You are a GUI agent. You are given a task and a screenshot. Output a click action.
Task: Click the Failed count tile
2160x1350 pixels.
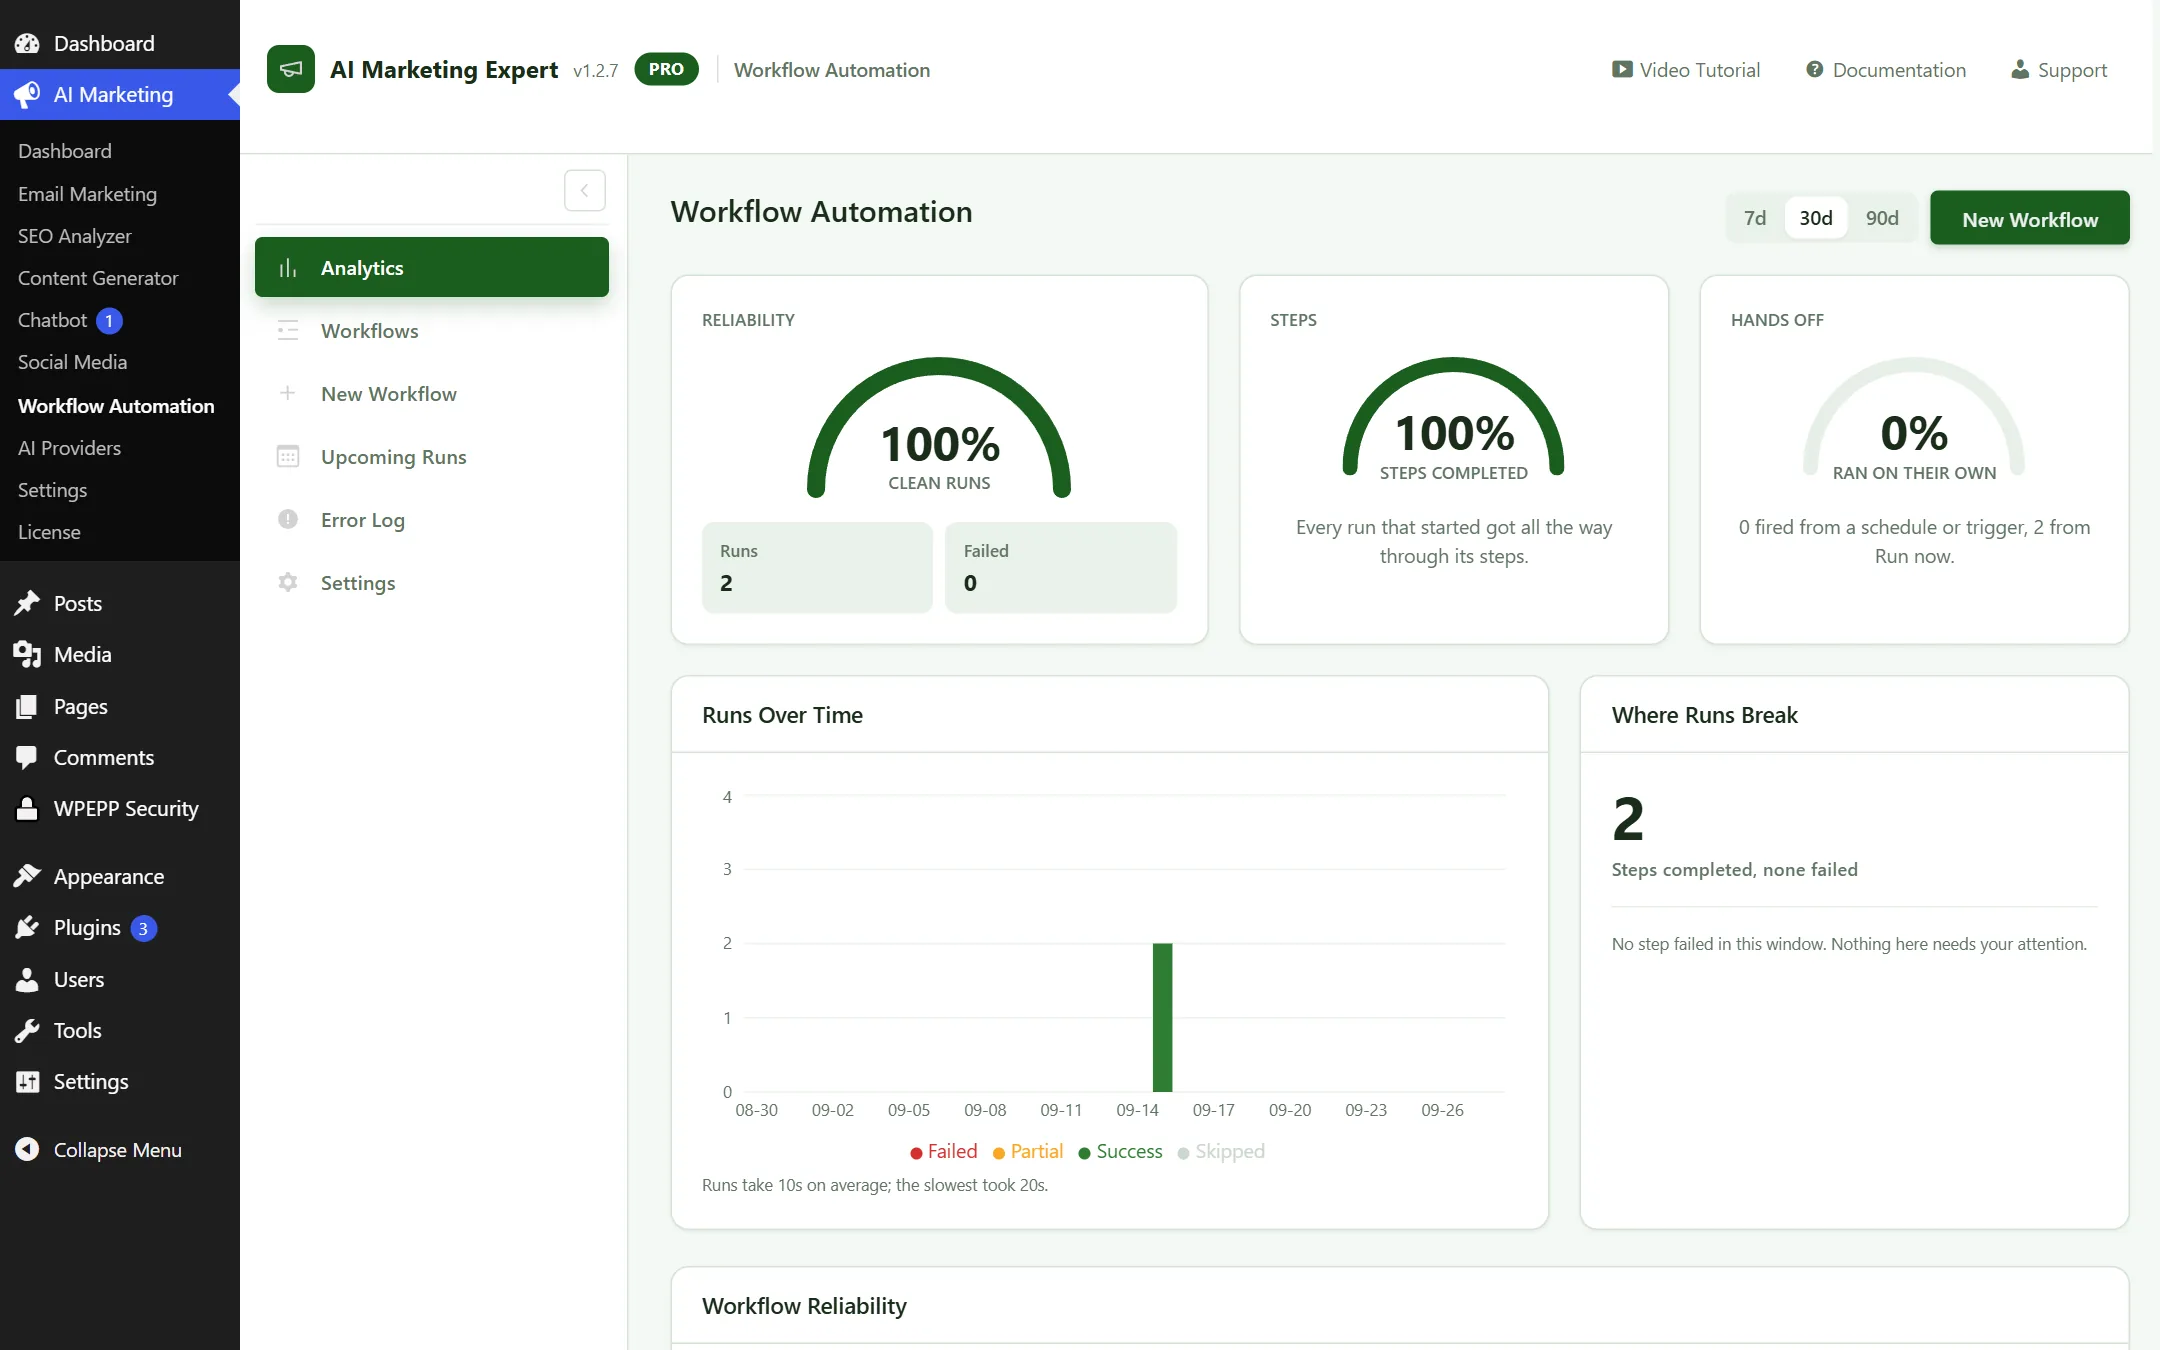1061,567
